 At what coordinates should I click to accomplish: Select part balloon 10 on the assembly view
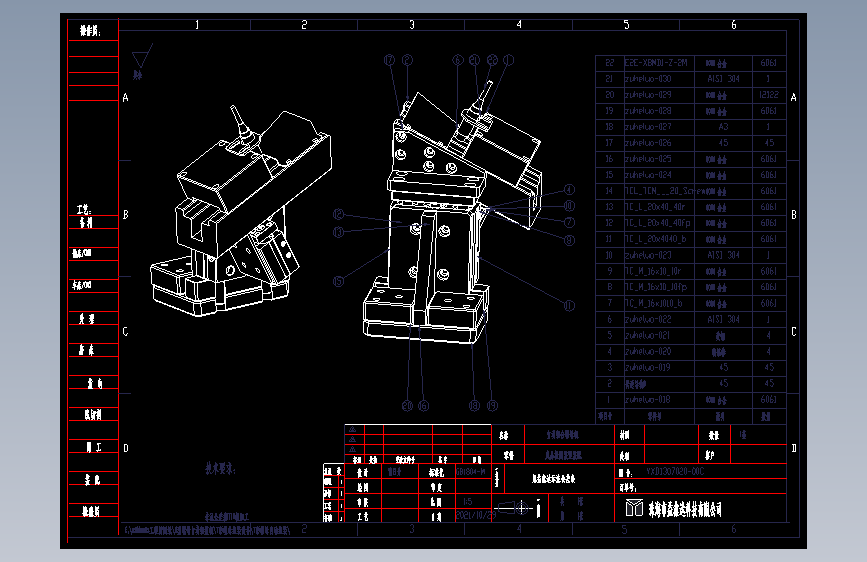point(569,206)
